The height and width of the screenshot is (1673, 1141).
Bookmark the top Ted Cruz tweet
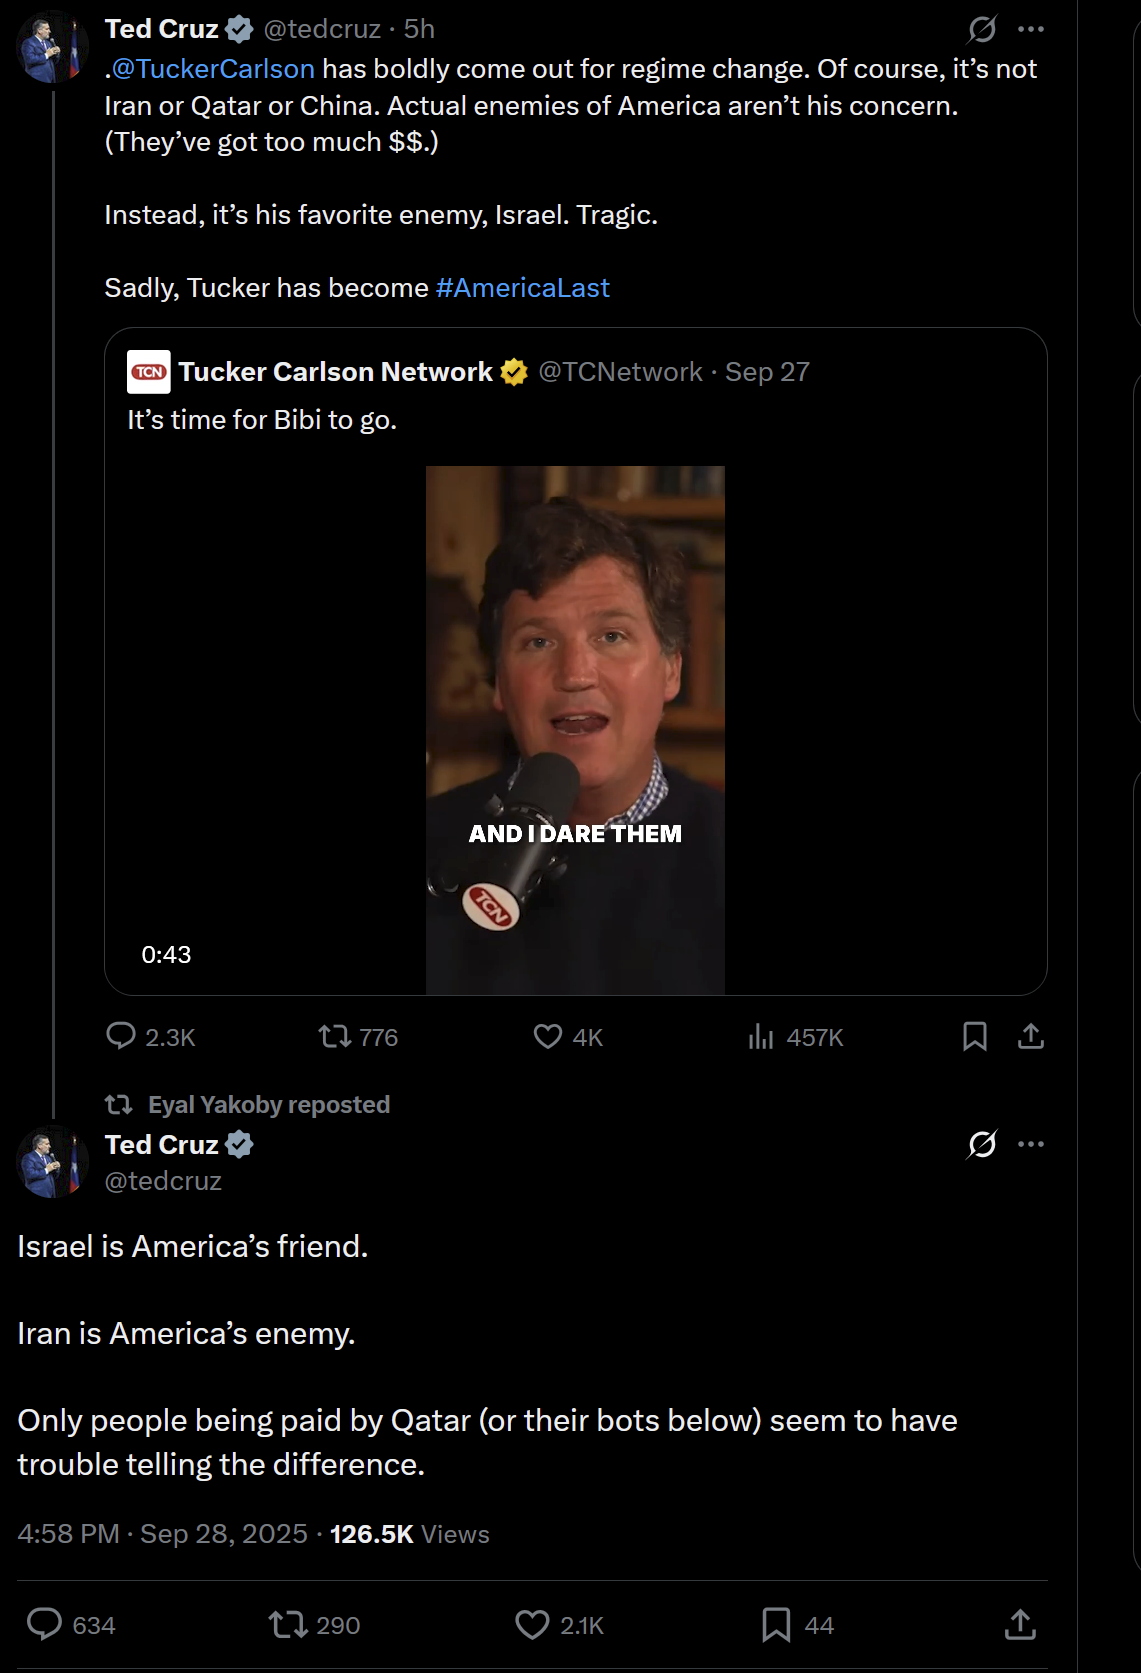974,1036
